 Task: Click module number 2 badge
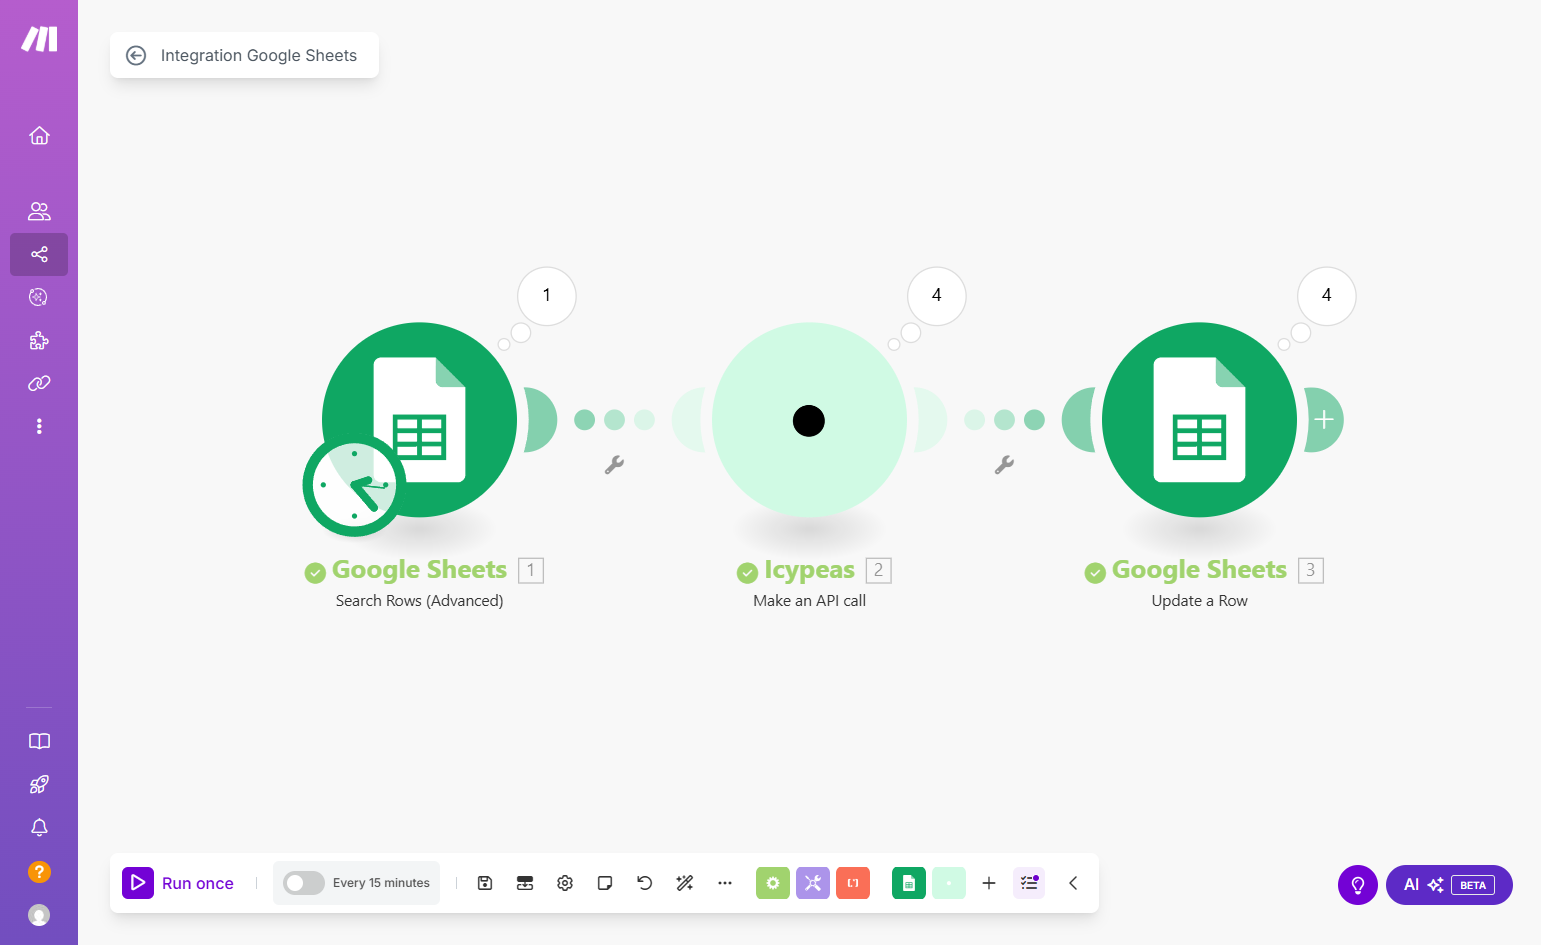tap(878, 570)
